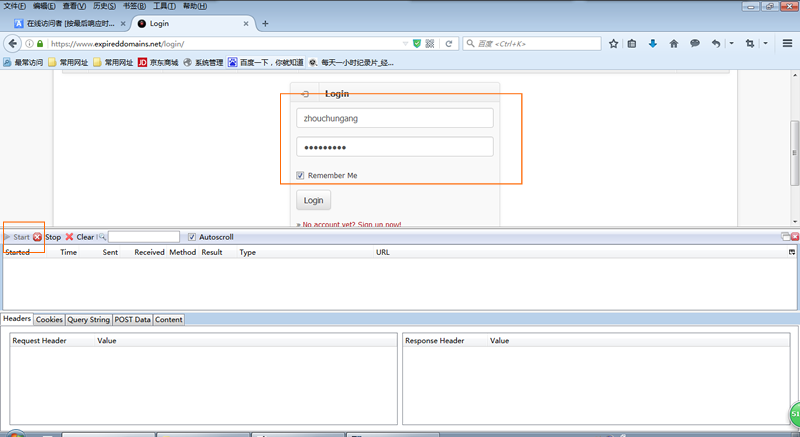Click the browser back arrow
The image size is (800, 437).
tap(13, 44)
